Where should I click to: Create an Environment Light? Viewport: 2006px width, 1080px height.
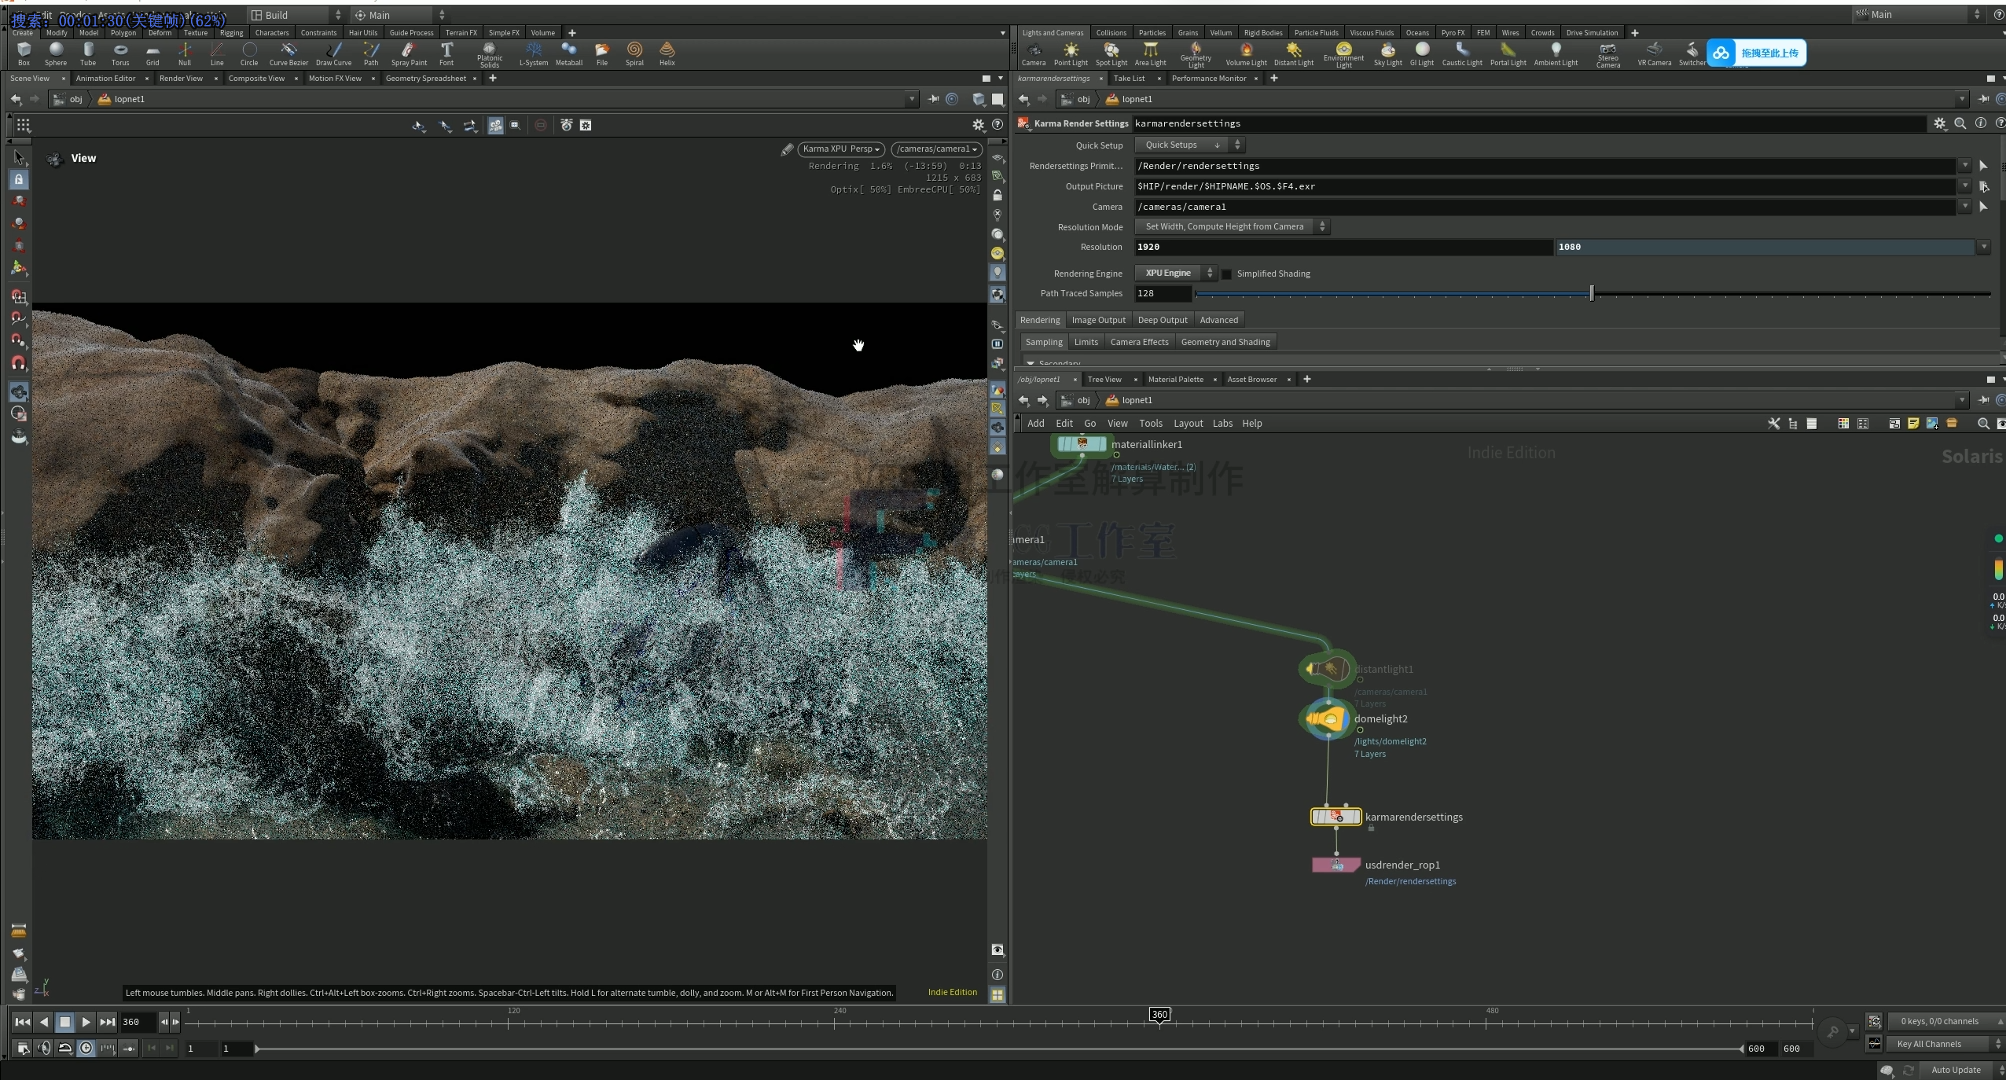pyautogui.click(x=1344, y=53)
